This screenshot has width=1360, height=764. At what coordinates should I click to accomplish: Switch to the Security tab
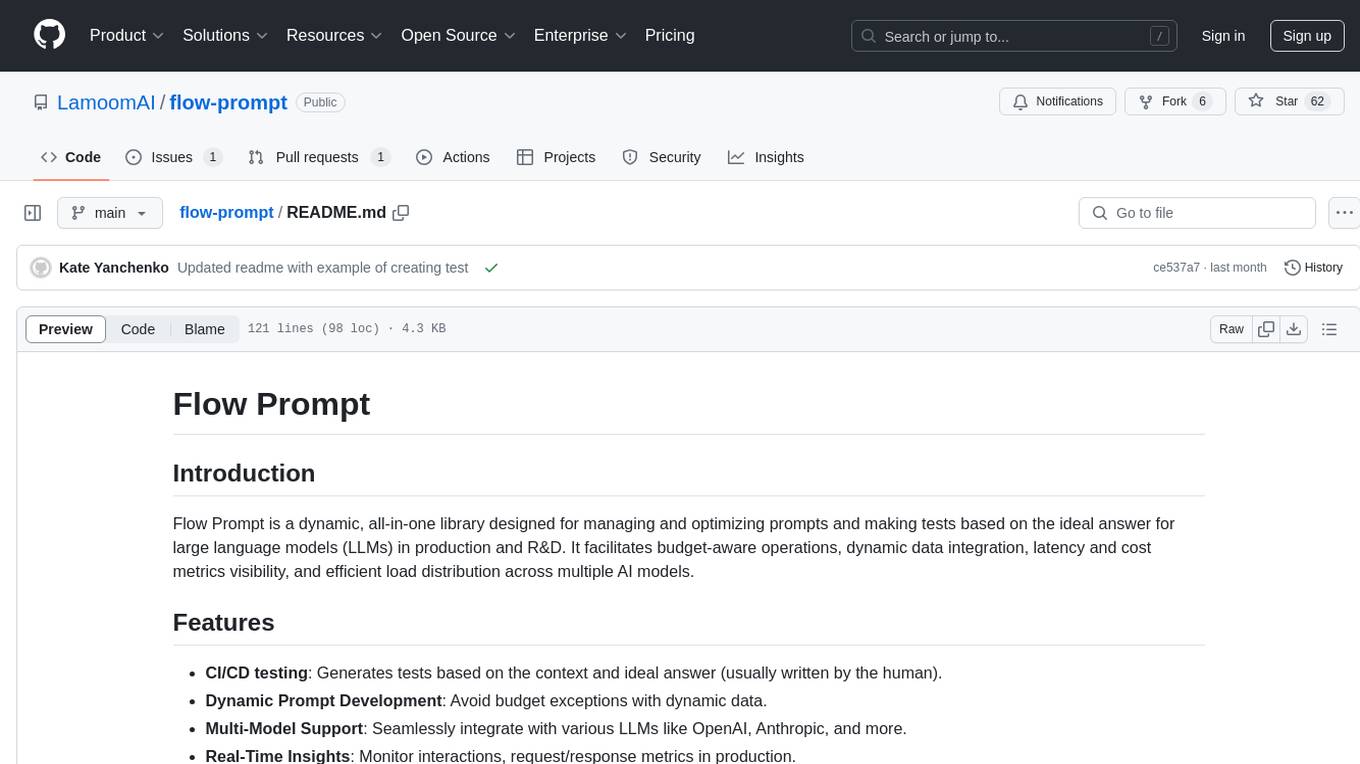pyautogui.click(x=661, y=157)
